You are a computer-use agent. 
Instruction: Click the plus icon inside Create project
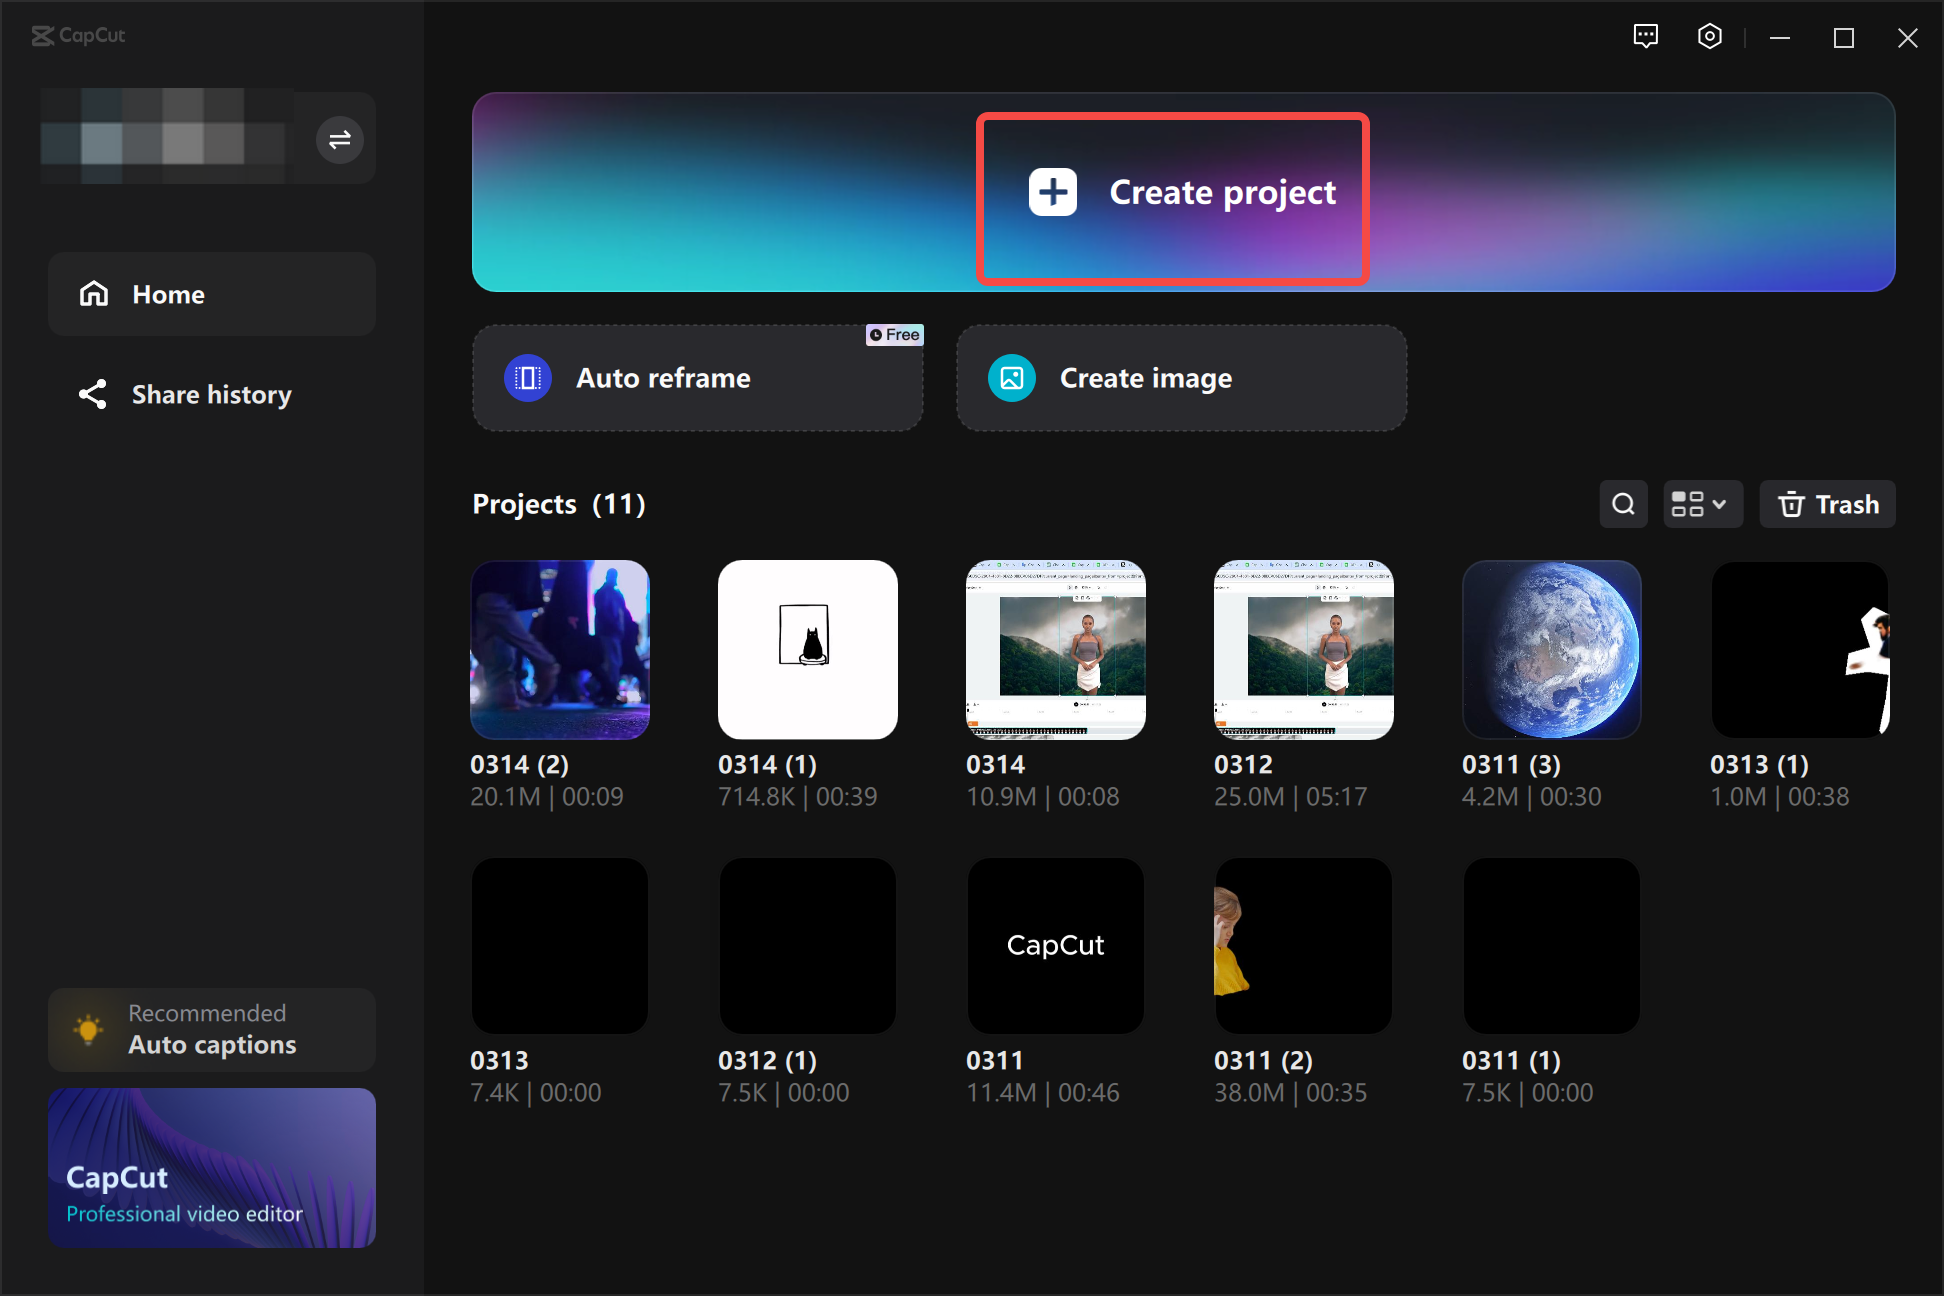coord(1051,192)
